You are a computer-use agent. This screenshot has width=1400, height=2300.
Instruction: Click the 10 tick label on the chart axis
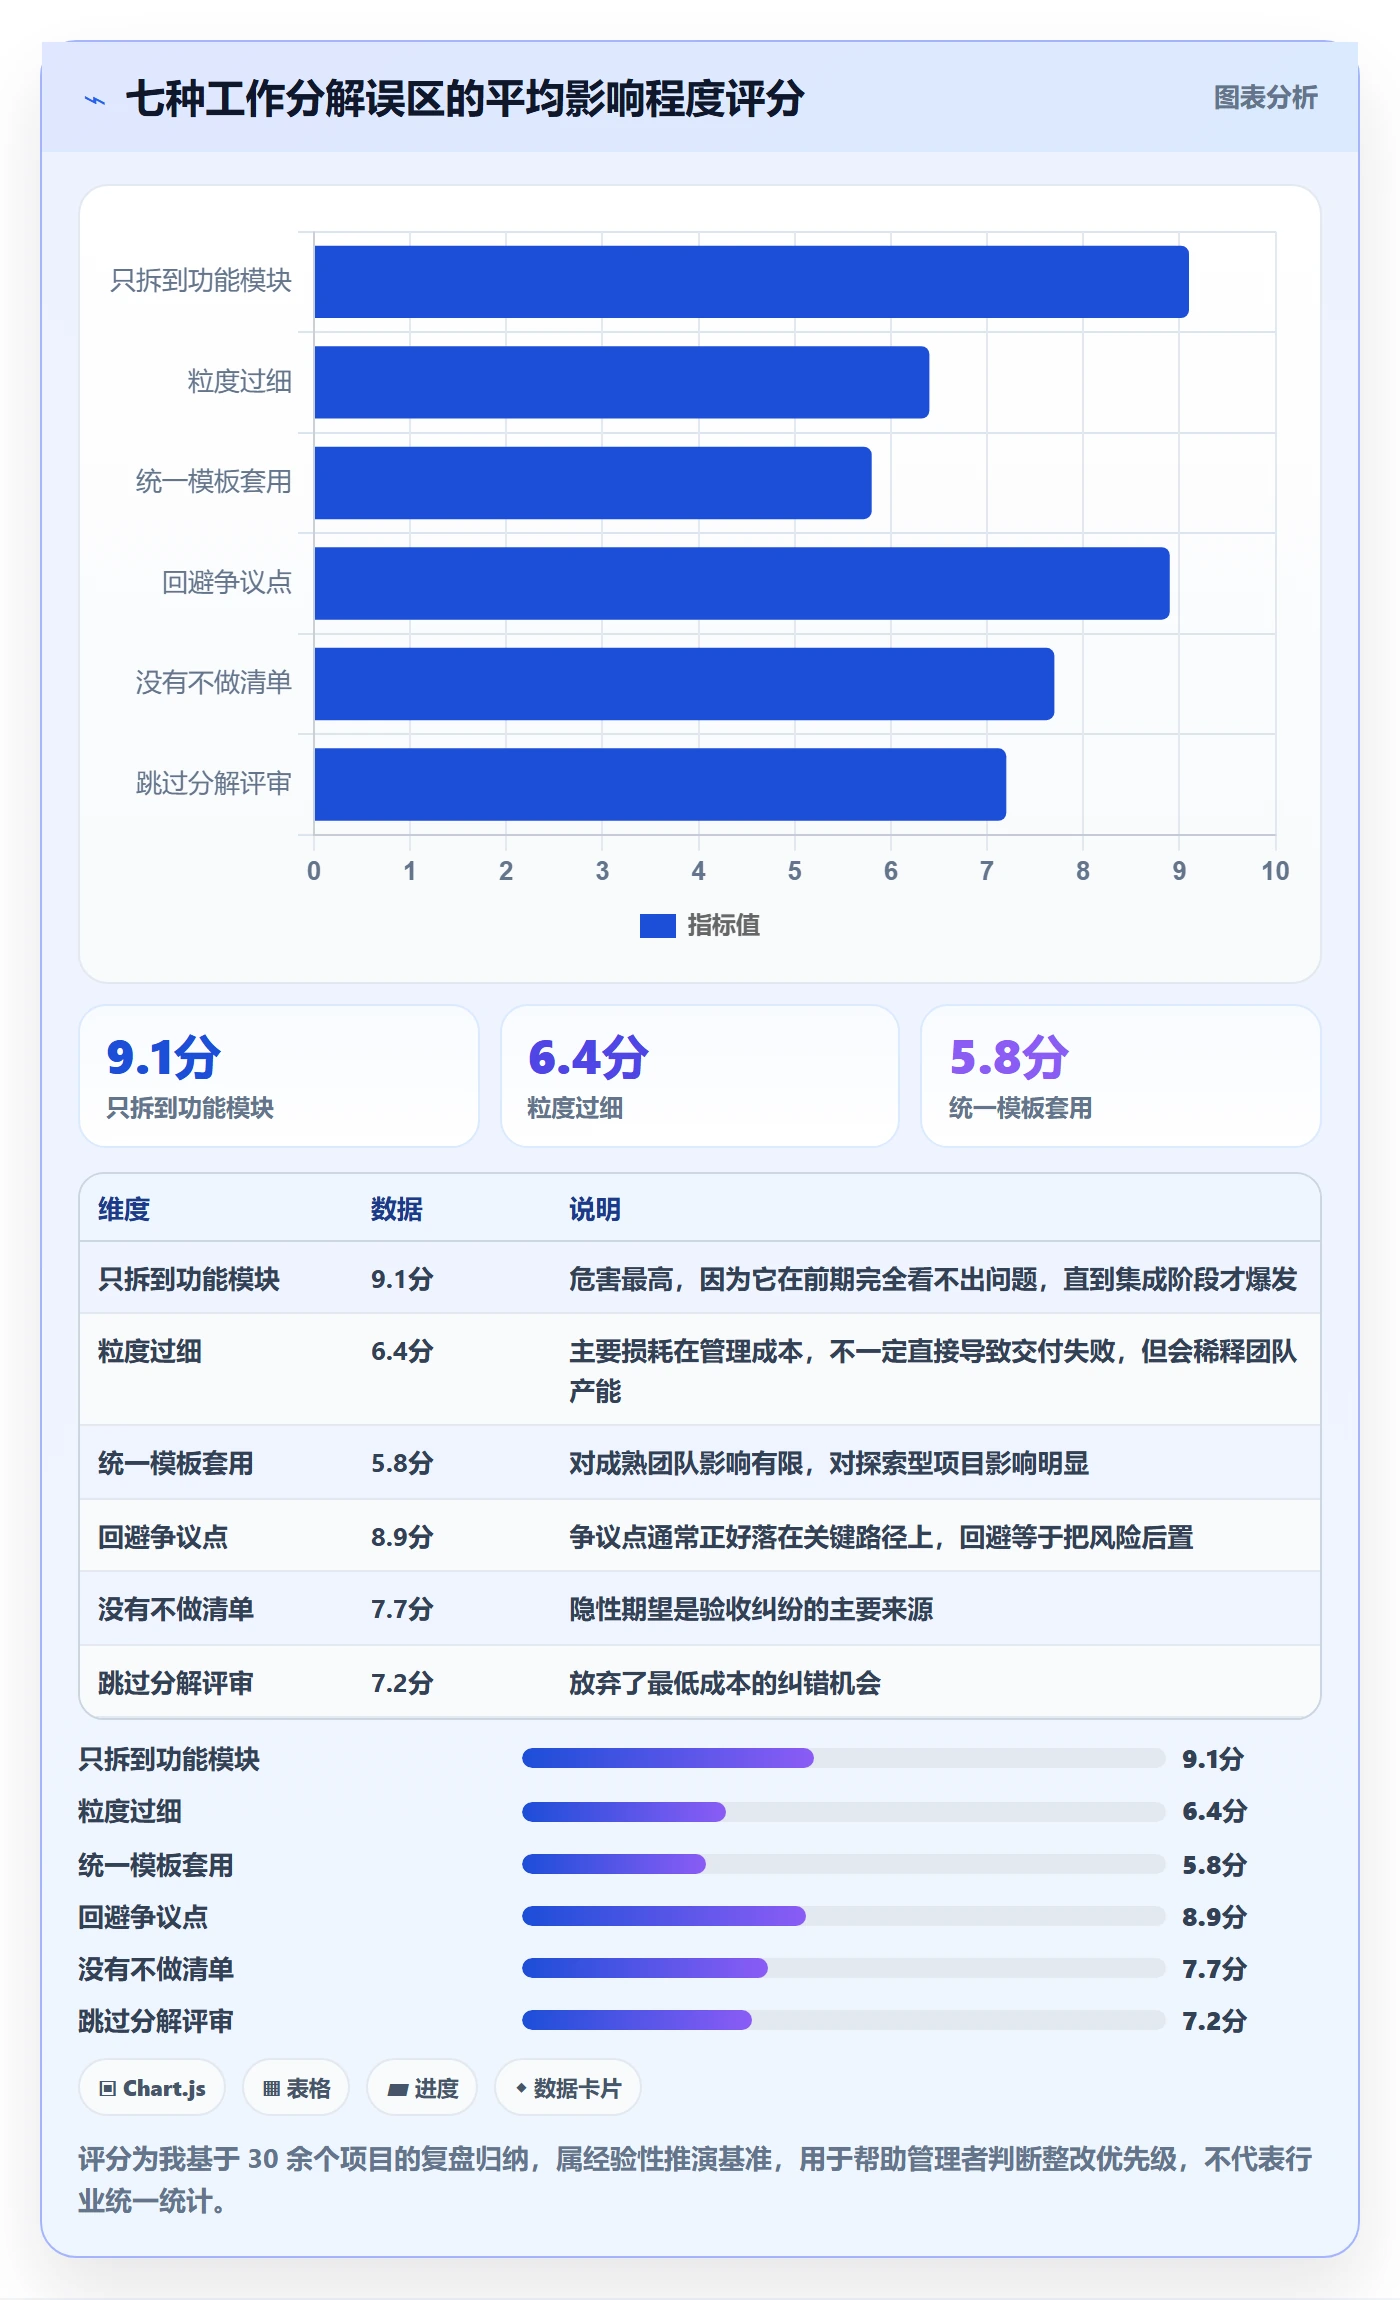click(1275, 871)
